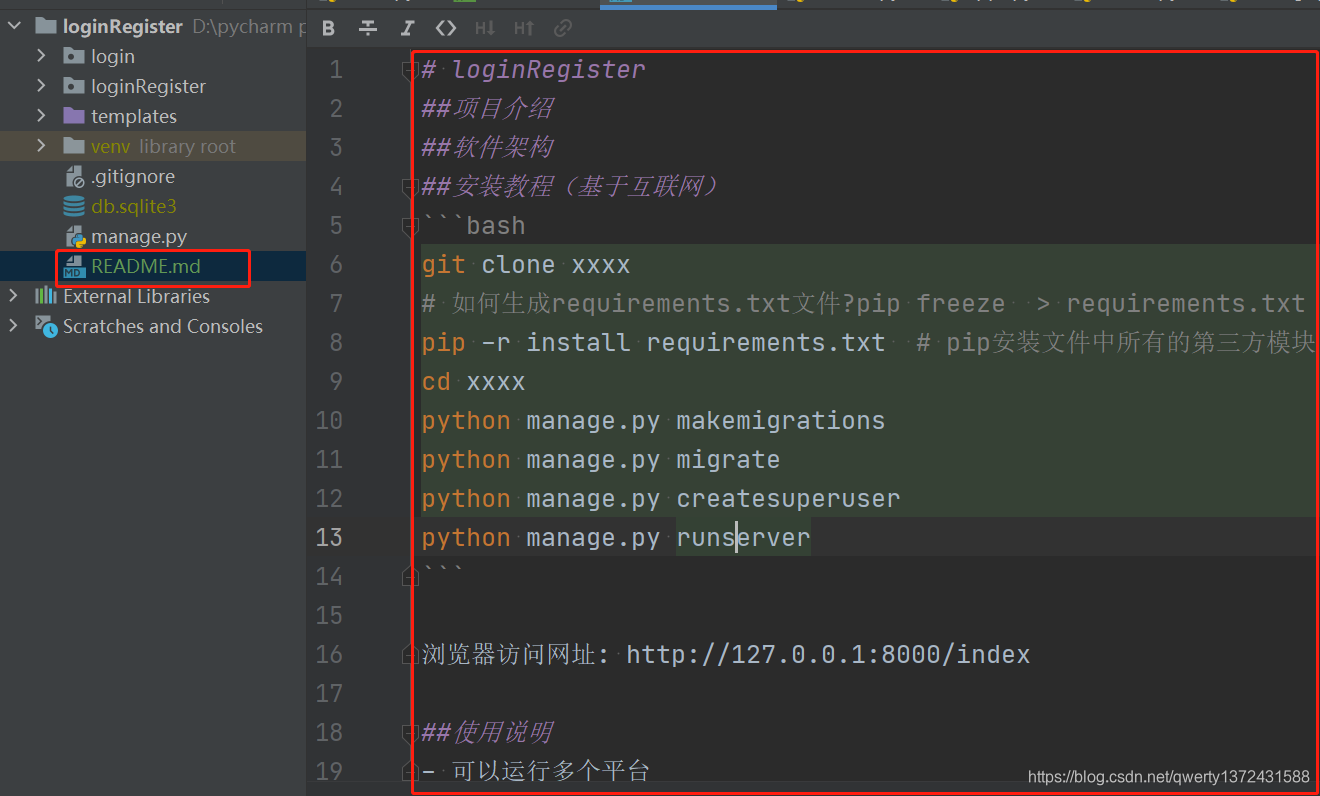This screenshot has width=1320, height=796.
Task: Fold the section at line 18
Action: pyautogui.click(x=410, y=732)
